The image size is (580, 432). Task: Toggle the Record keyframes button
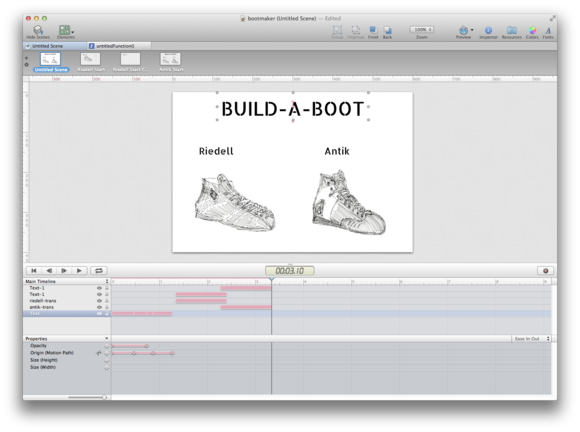[x=546, y=271]
